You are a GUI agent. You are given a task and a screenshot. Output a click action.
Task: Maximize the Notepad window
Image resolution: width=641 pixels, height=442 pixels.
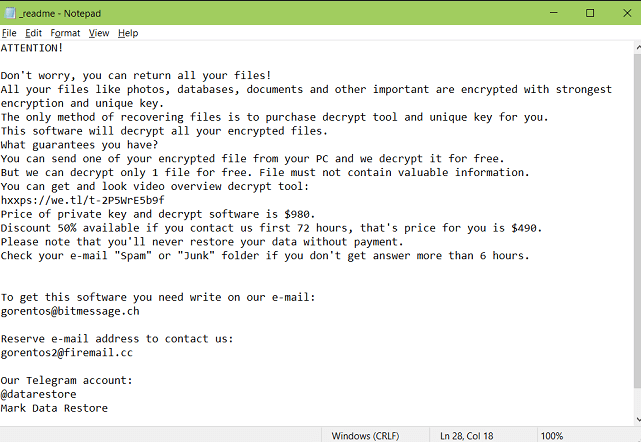coord(592,13)
